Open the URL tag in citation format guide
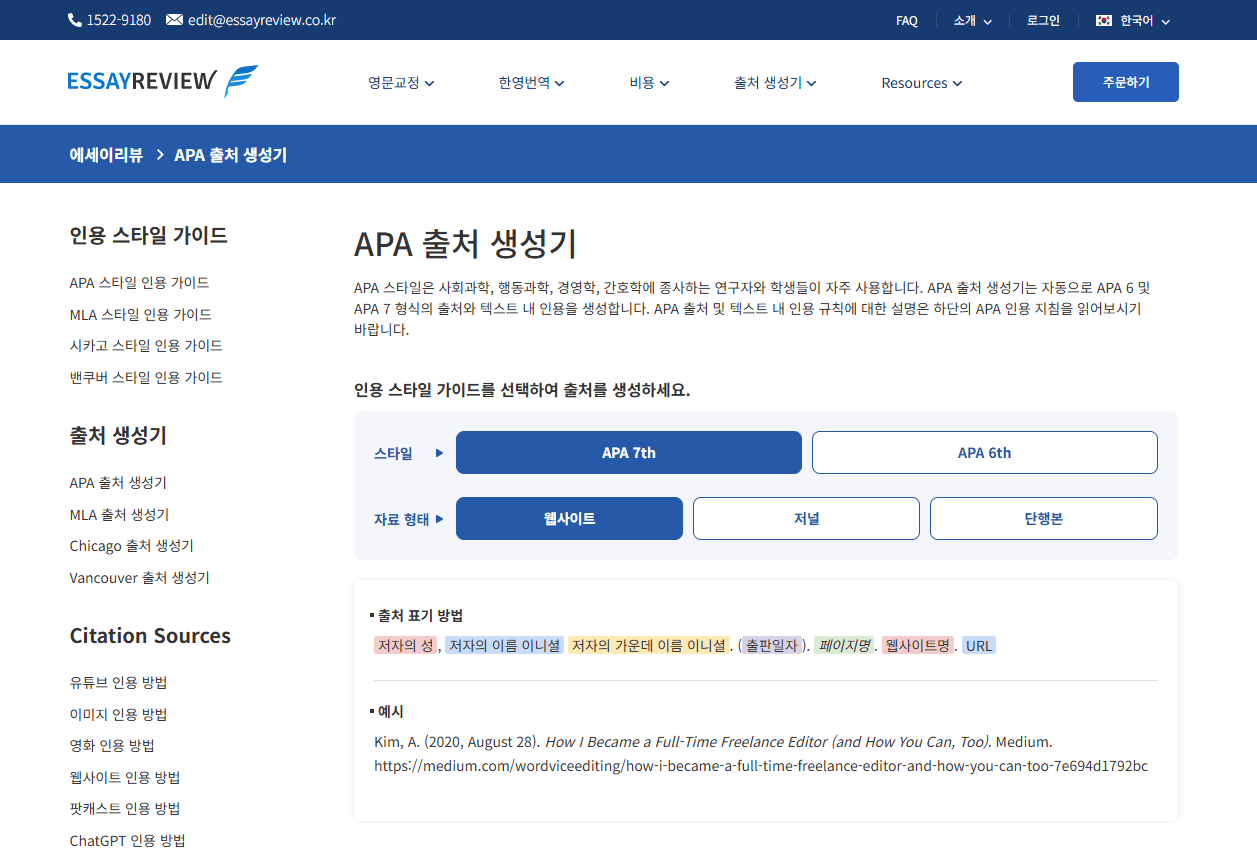Image resolution: width=1257 pixels, height=858 pixels. (979, 645)
